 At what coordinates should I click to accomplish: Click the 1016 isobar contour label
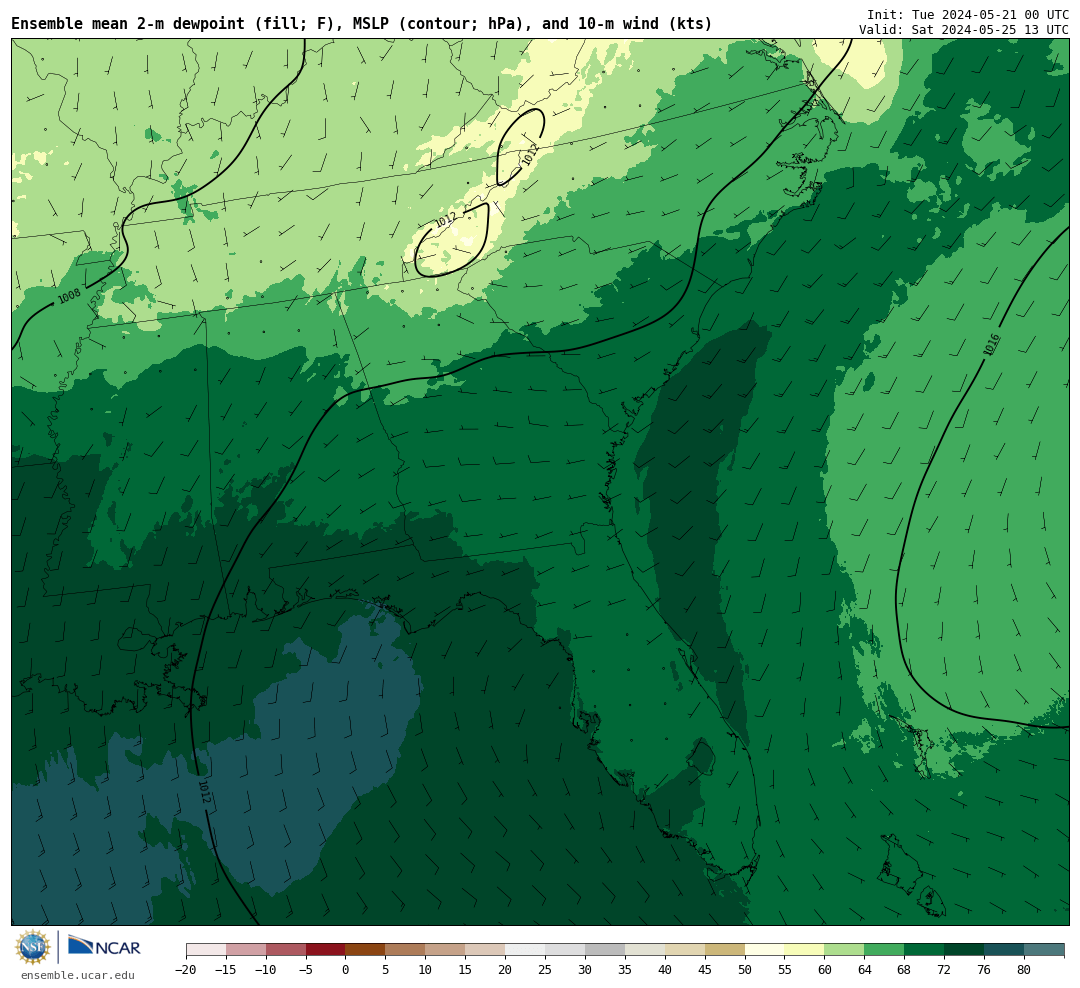coord(991,344)
